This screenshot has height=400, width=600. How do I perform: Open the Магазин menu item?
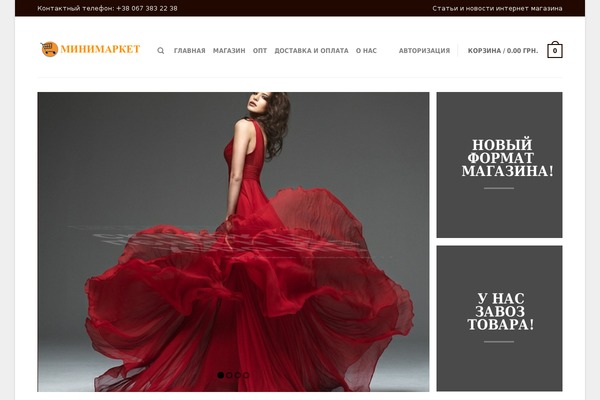[x=229, y=51]
